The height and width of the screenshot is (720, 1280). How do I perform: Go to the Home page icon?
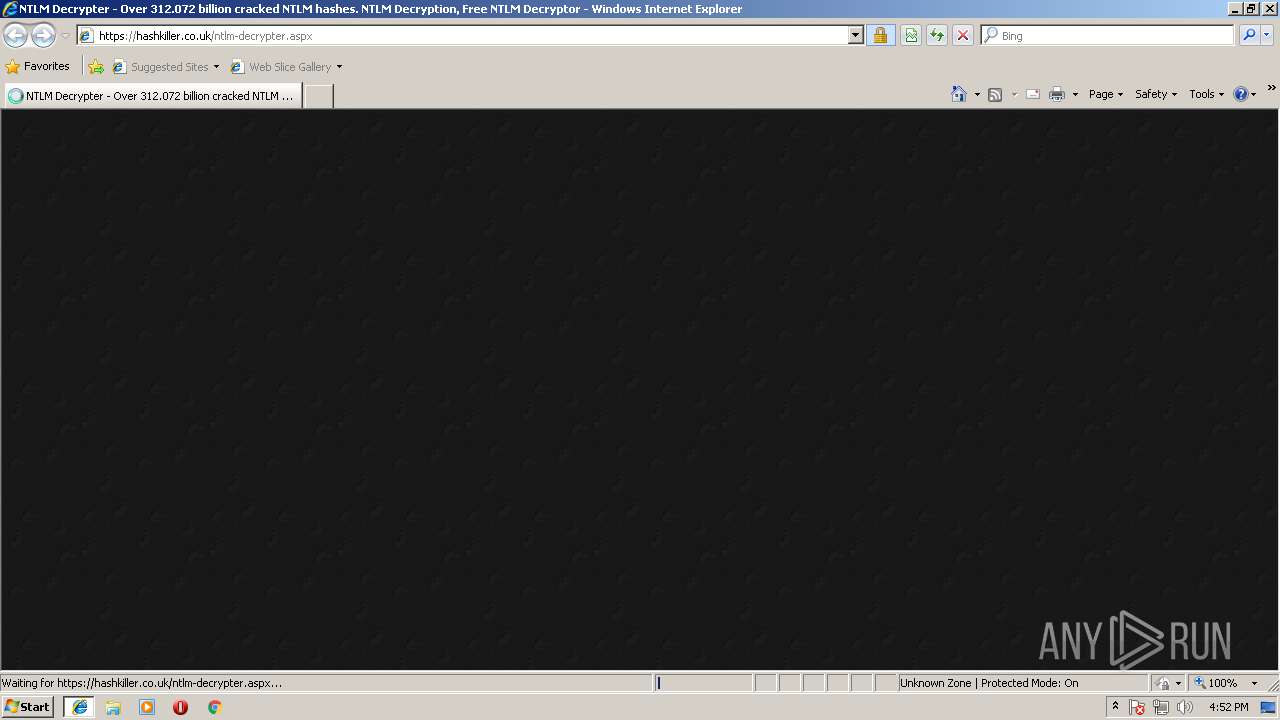coord(958,94)
